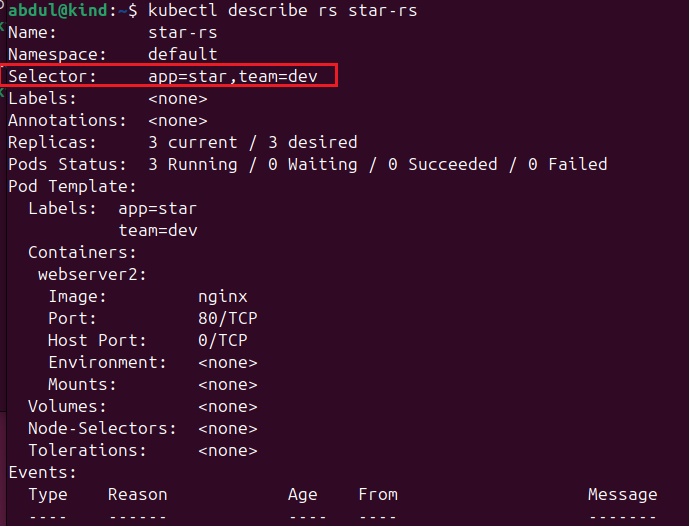Viewport: 690px width, 527px height.
Task: Click the 'Pod Template:' heading
Action: coord(72,186)
